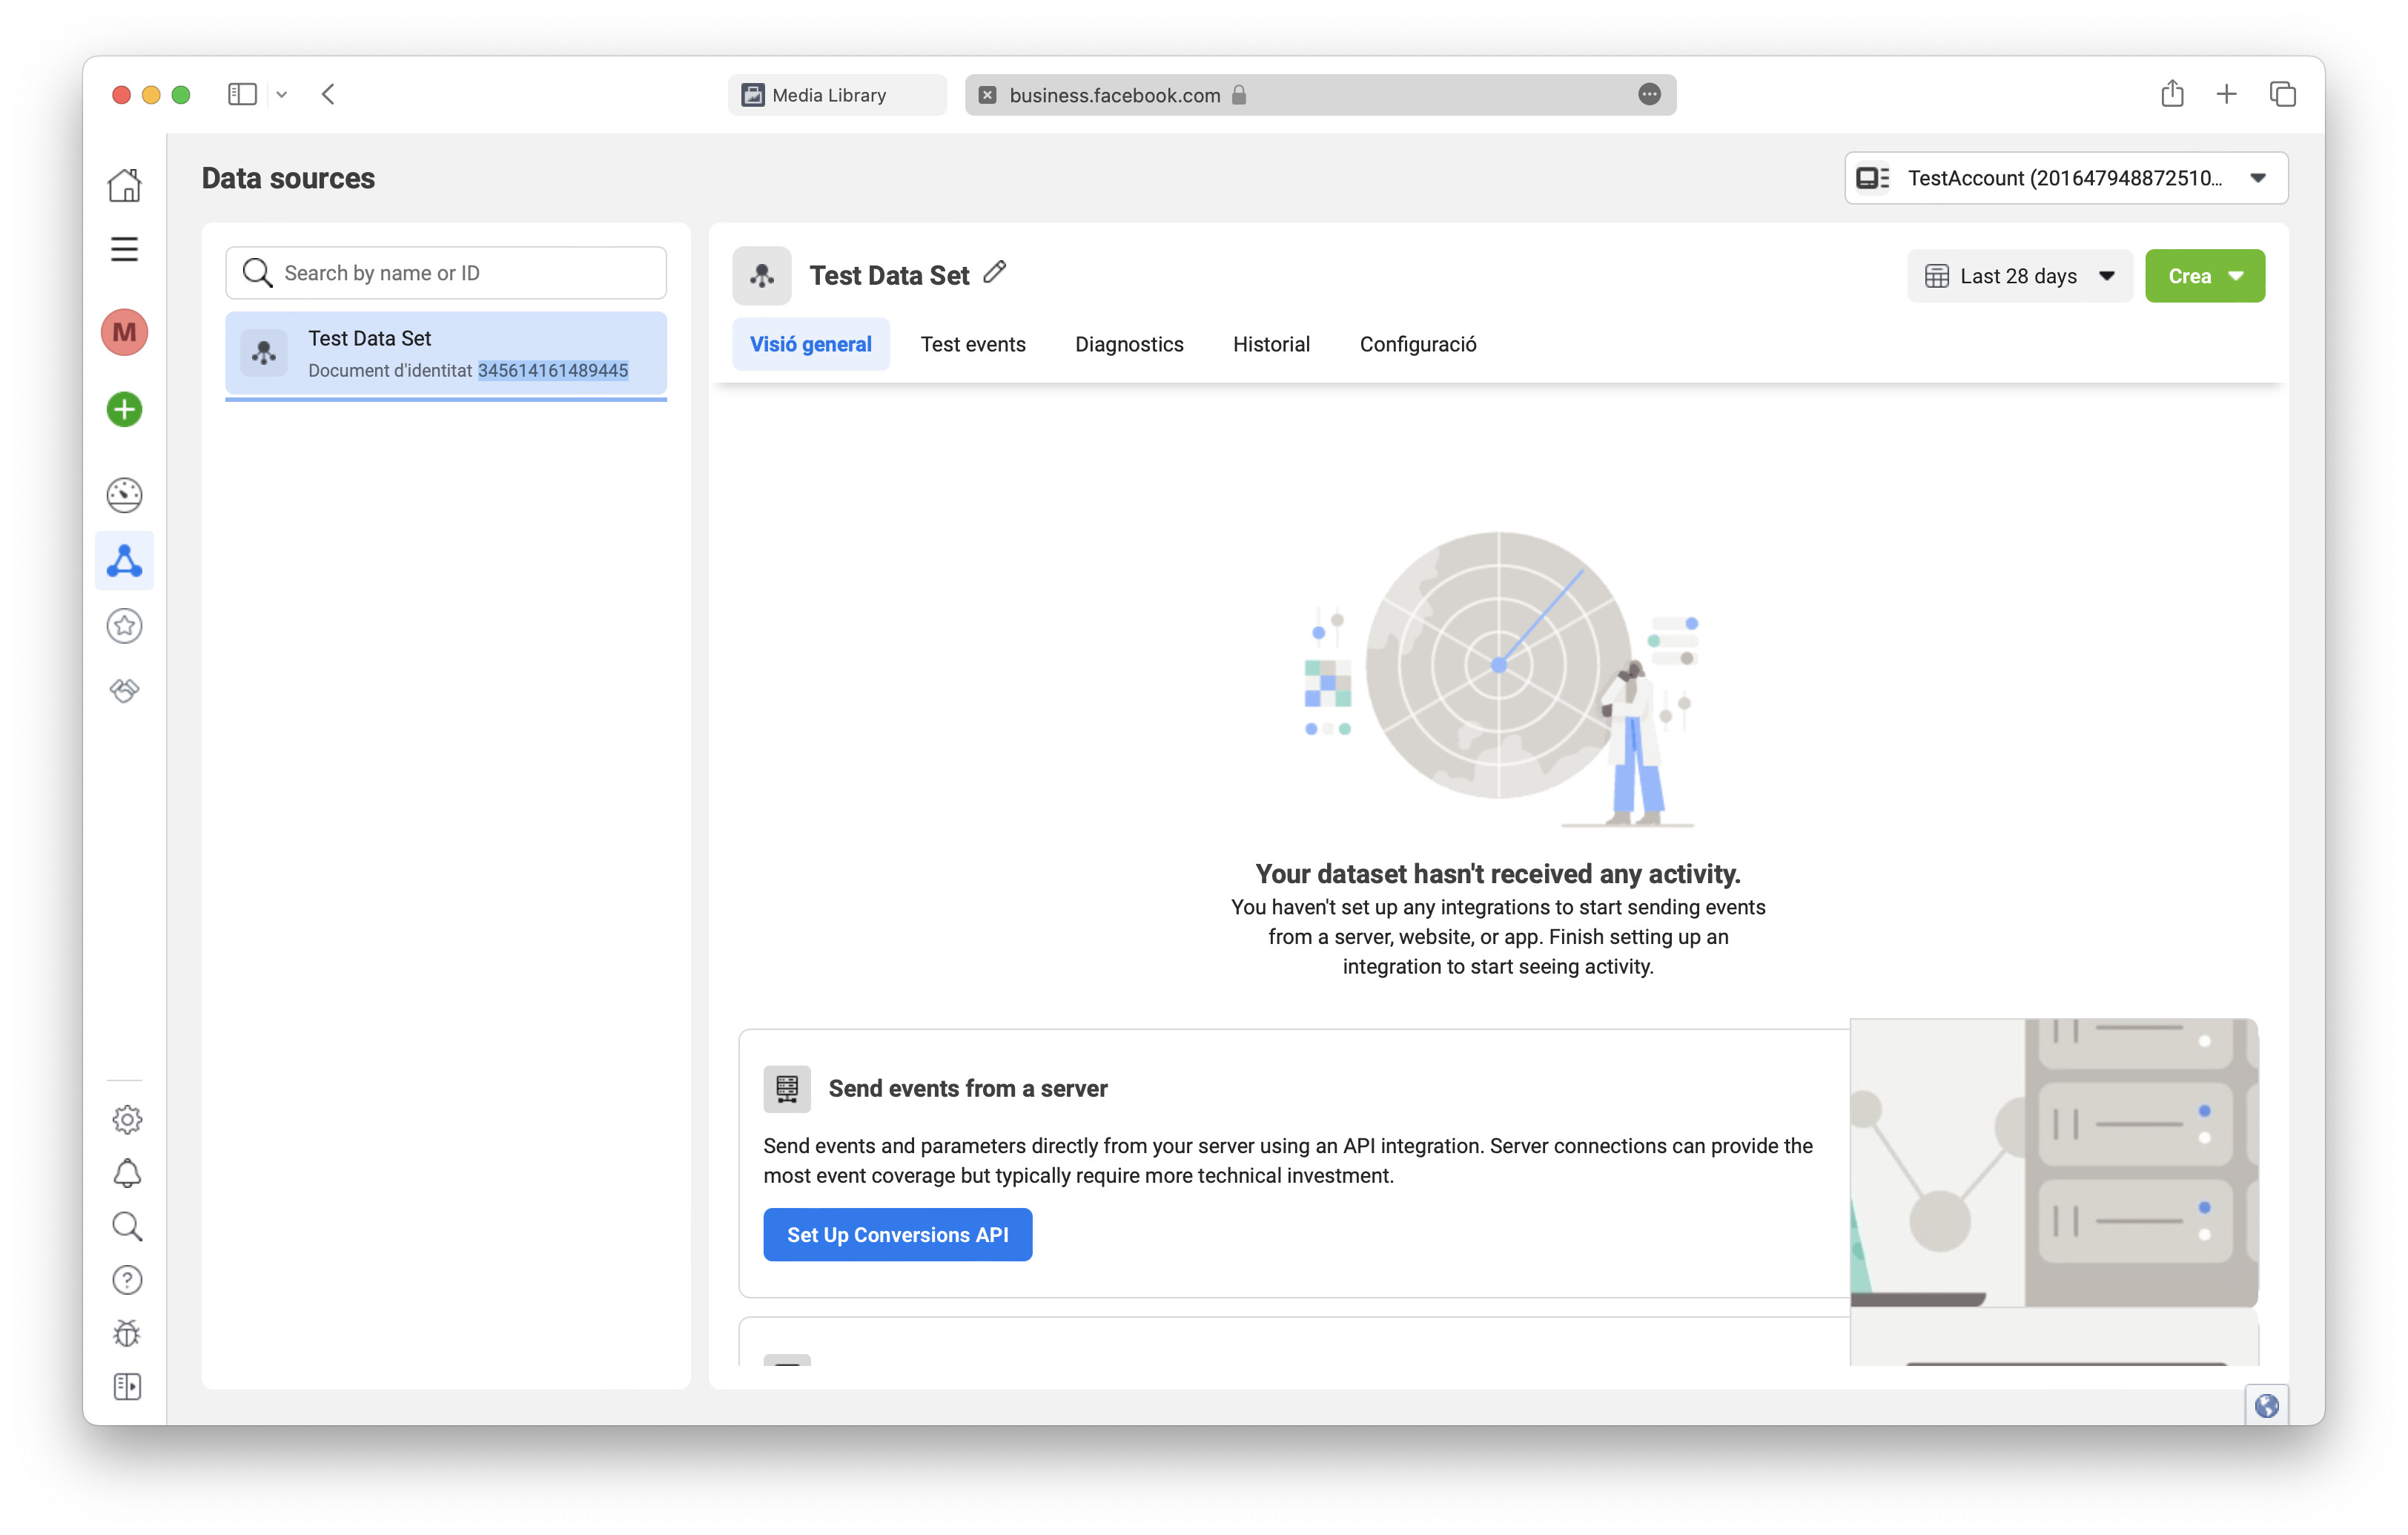This screenshot has width=2408, height=1535.
Task: Open notifications bell
Action: 127,1172
